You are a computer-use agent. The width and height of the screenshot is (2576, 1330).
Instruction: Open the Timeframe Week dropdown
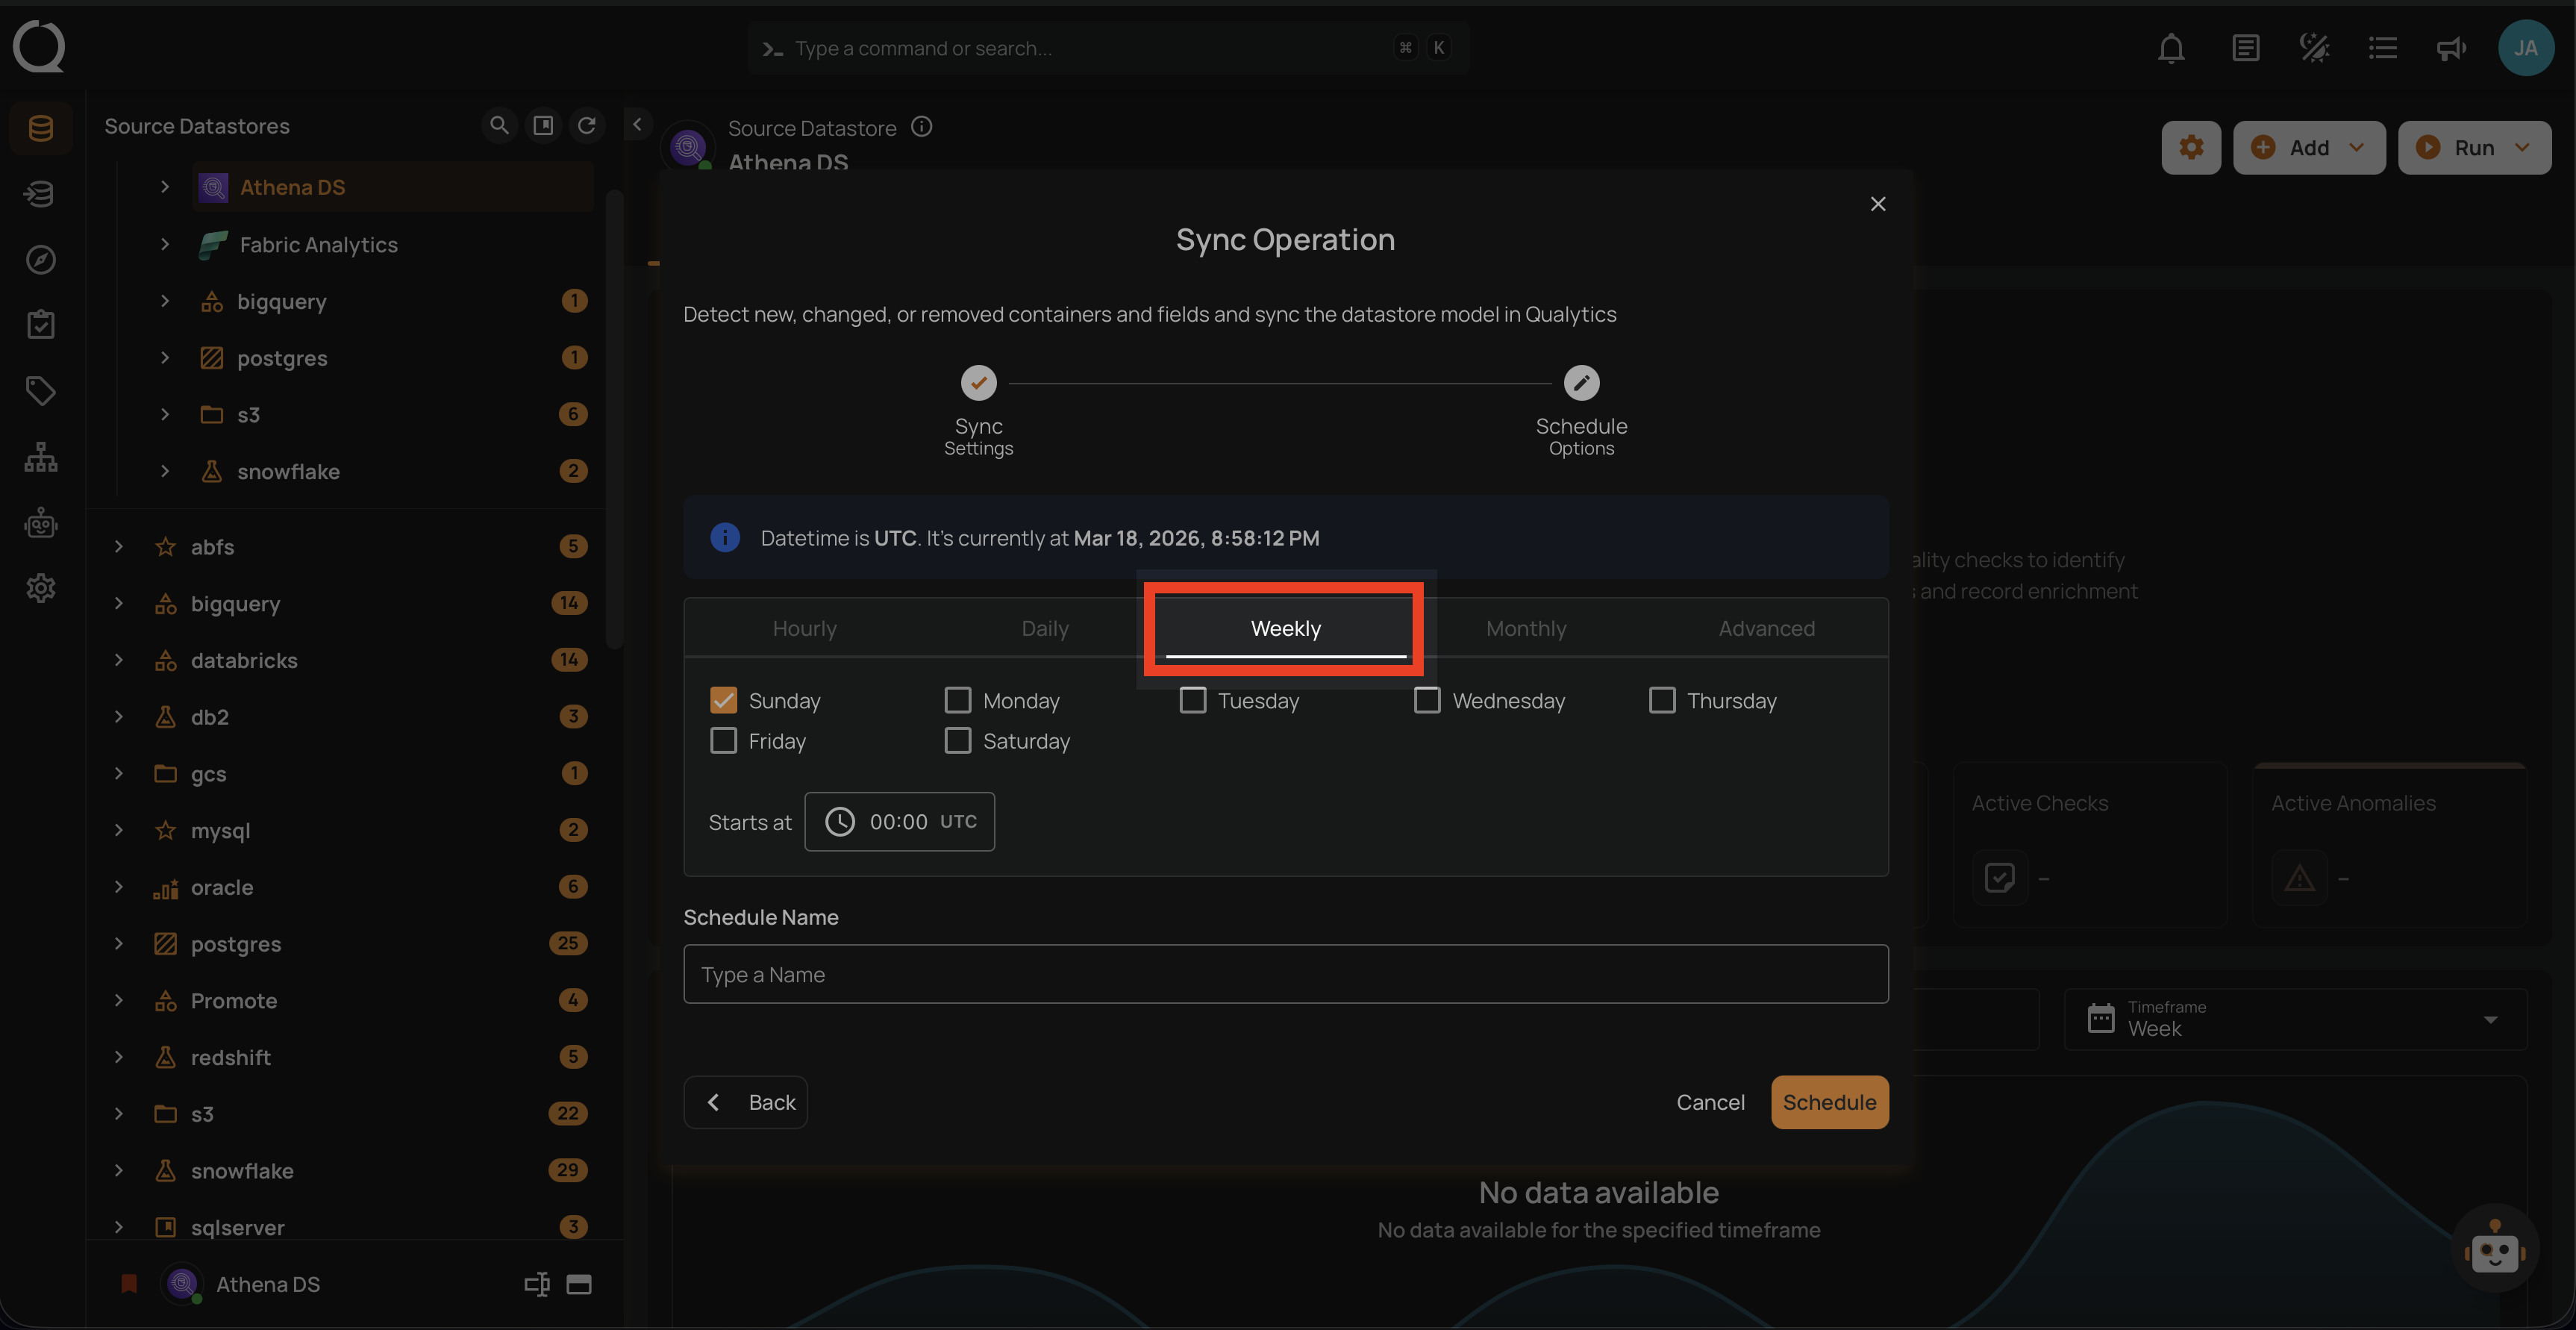(x=2295, y=1019)
